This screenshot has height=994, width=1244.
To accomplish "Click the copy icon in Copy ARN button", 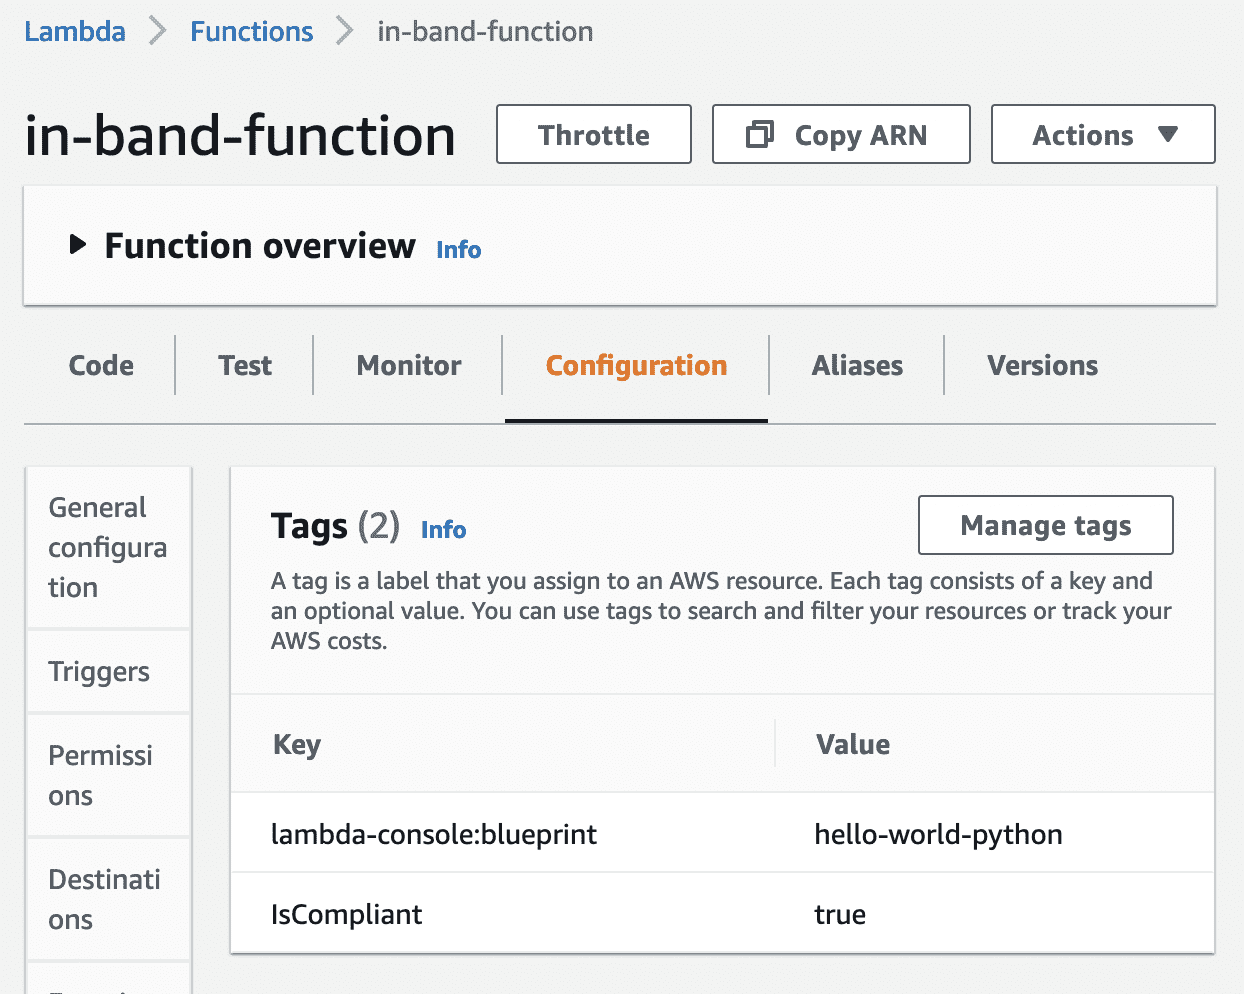I will tap(760, 134).
